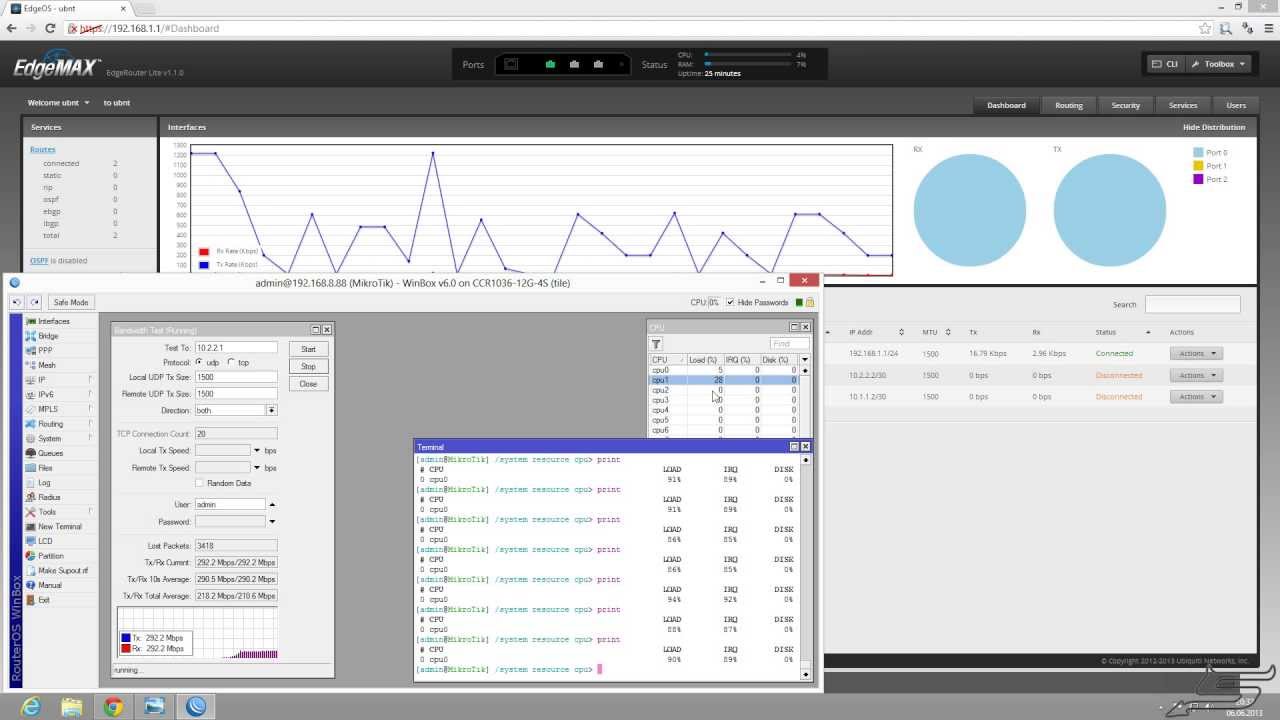Collapse the User field arrow
Viewport: 1280px width, 720px height.
pos(272,504)
